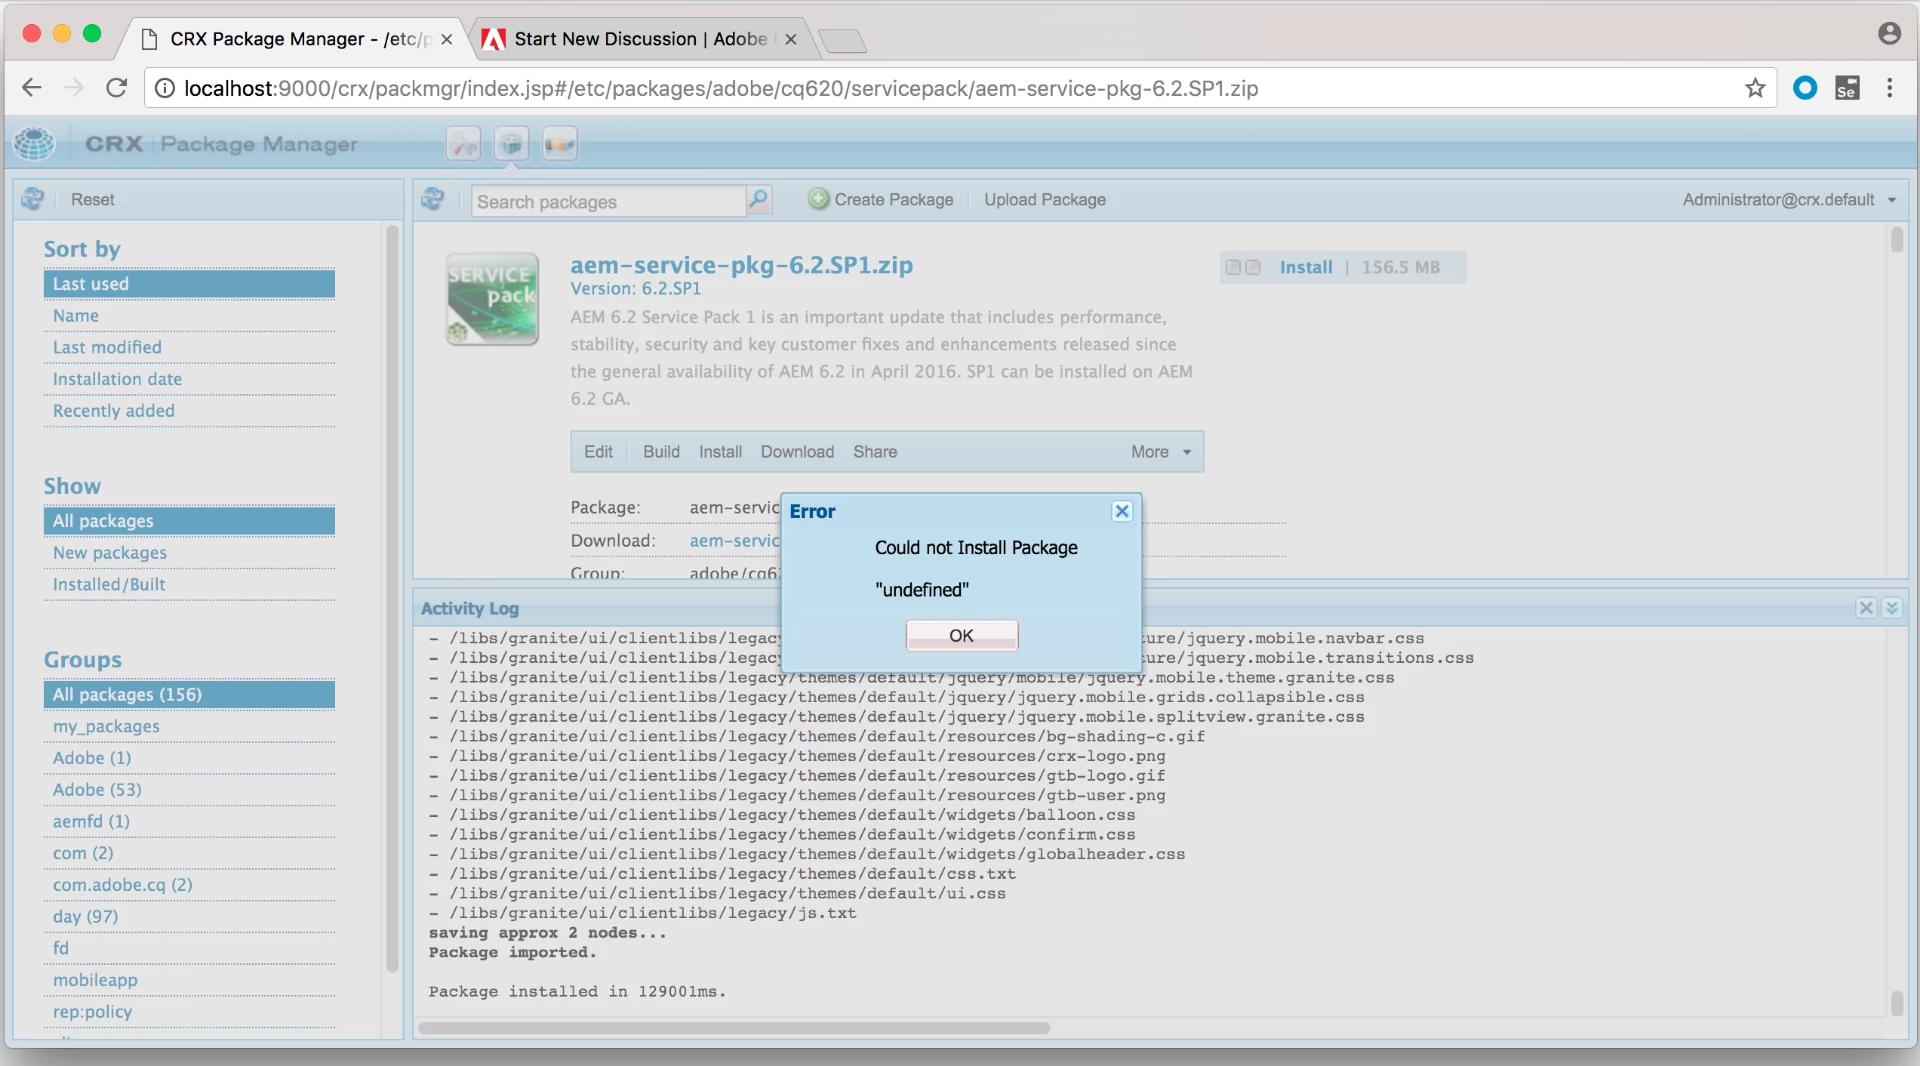
Task: Focus the Search packages field
Action: (609, 201)
